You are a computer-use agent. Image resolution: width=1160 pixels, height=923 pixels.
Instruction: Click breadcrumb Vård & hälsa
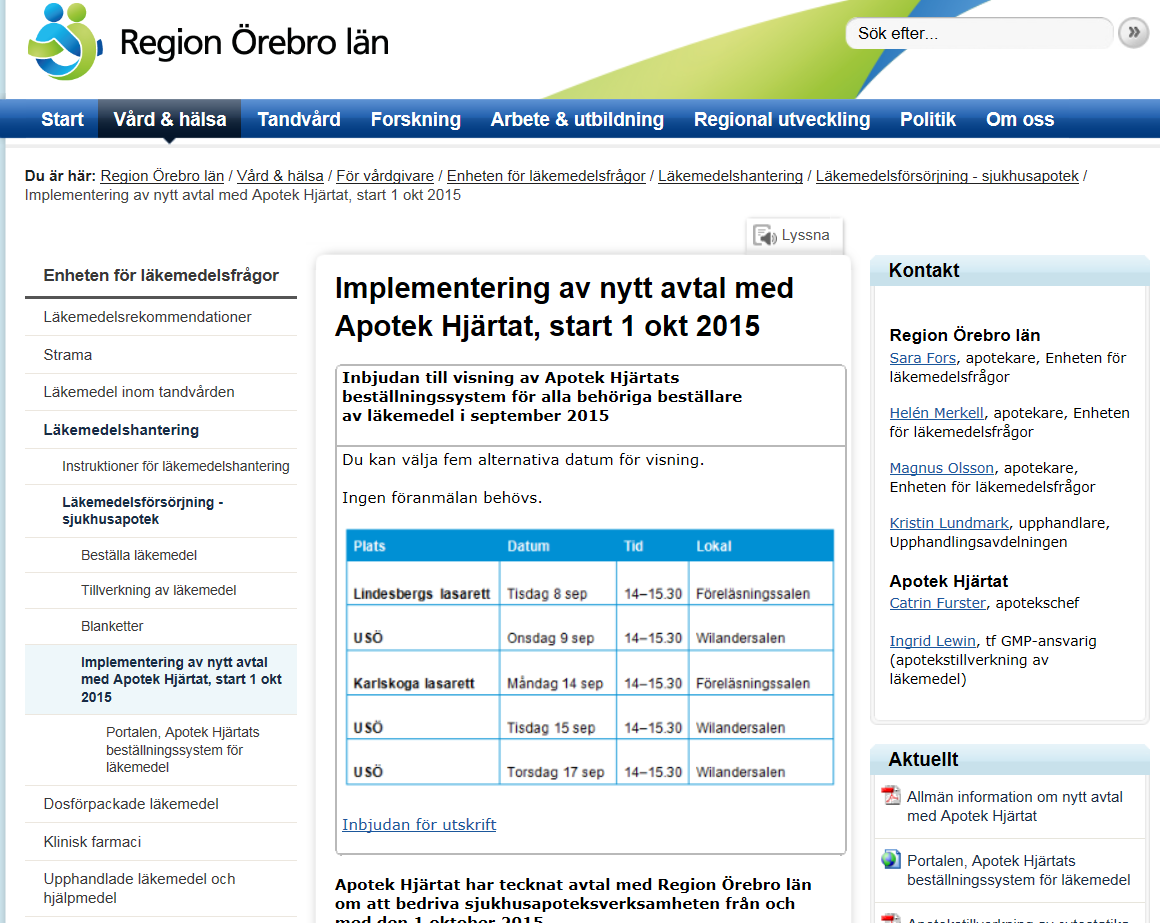(x=280, y=176)
